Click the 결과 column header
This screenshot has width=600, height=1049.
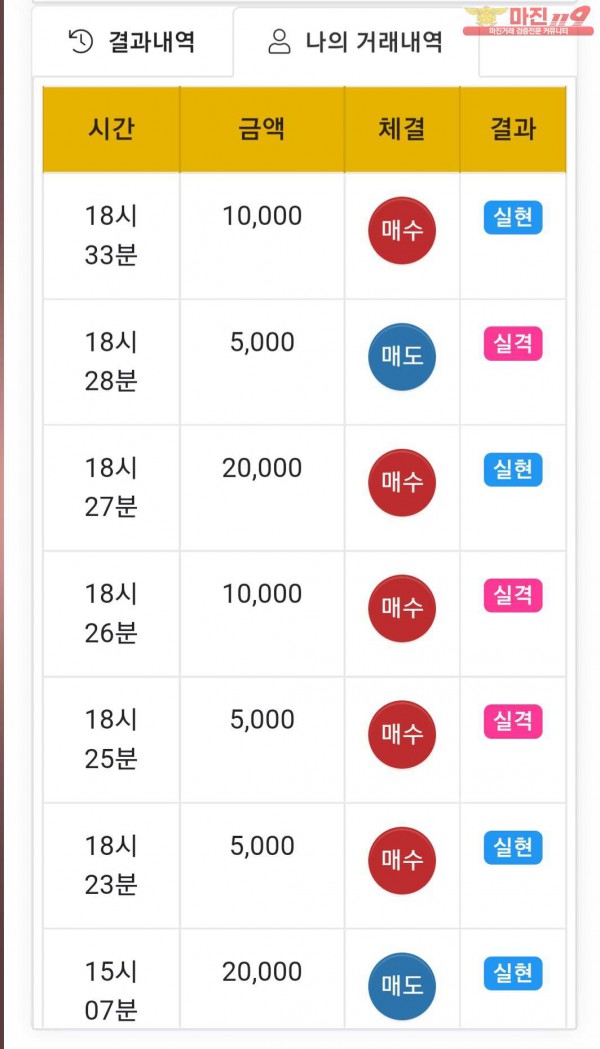513,129
